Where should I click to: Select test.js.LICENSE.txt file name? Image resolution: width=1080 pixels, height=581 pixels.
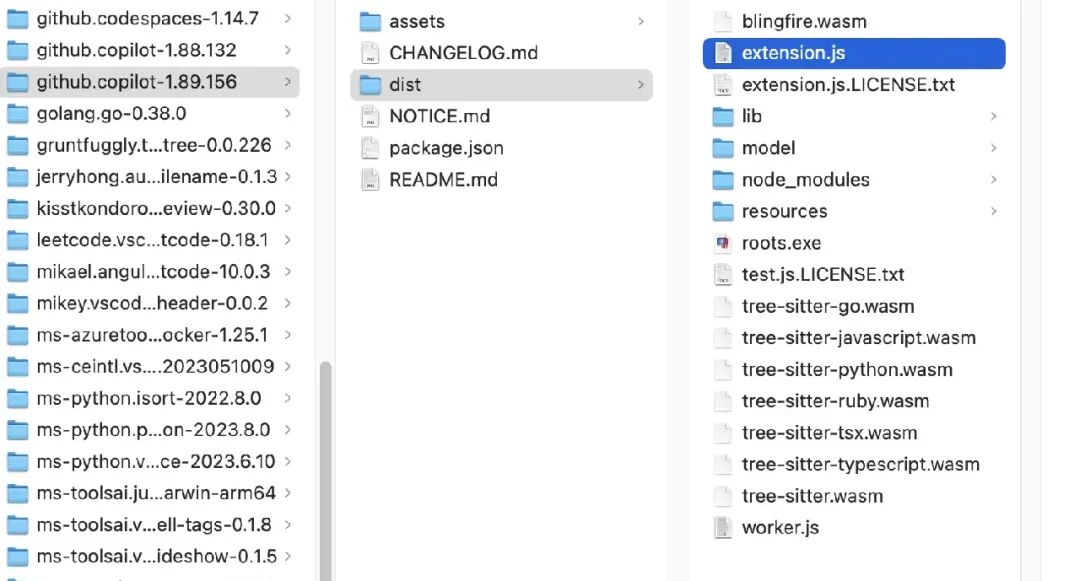823,275
